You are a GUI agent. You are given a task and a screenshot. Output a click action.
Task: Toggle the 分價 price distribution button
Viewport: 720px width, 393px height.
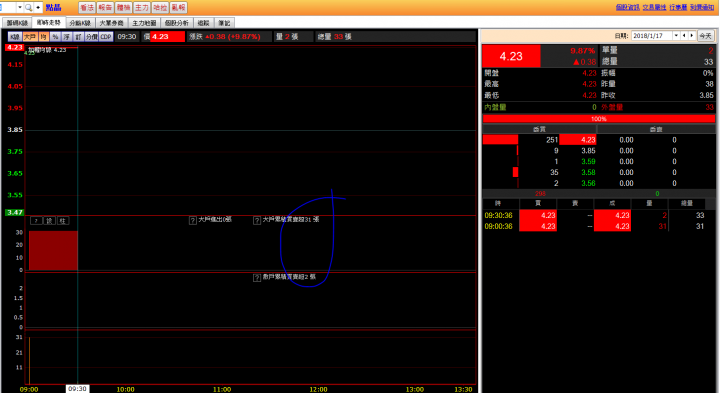92,37
